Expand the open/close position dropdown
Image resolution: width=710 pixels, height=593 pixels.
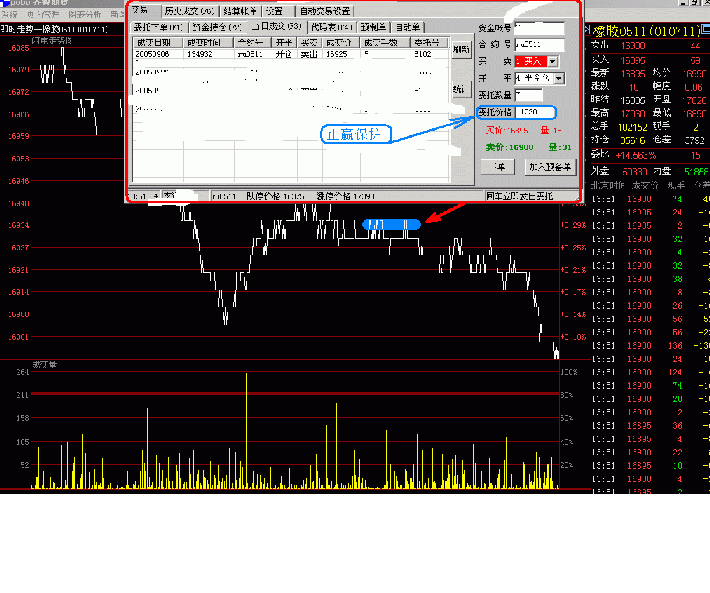(559, 78)
